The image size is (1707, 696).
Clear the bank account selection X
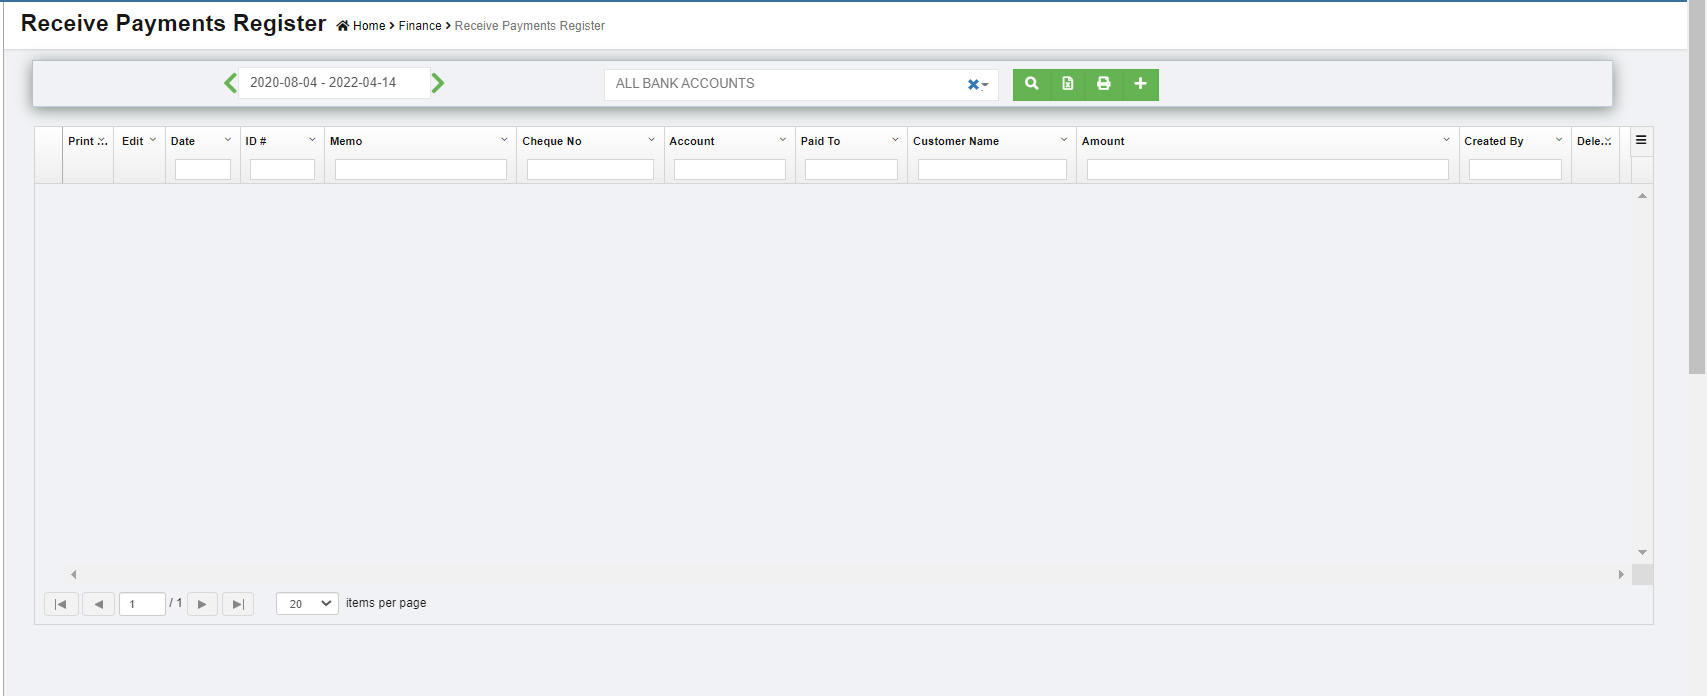972,85
